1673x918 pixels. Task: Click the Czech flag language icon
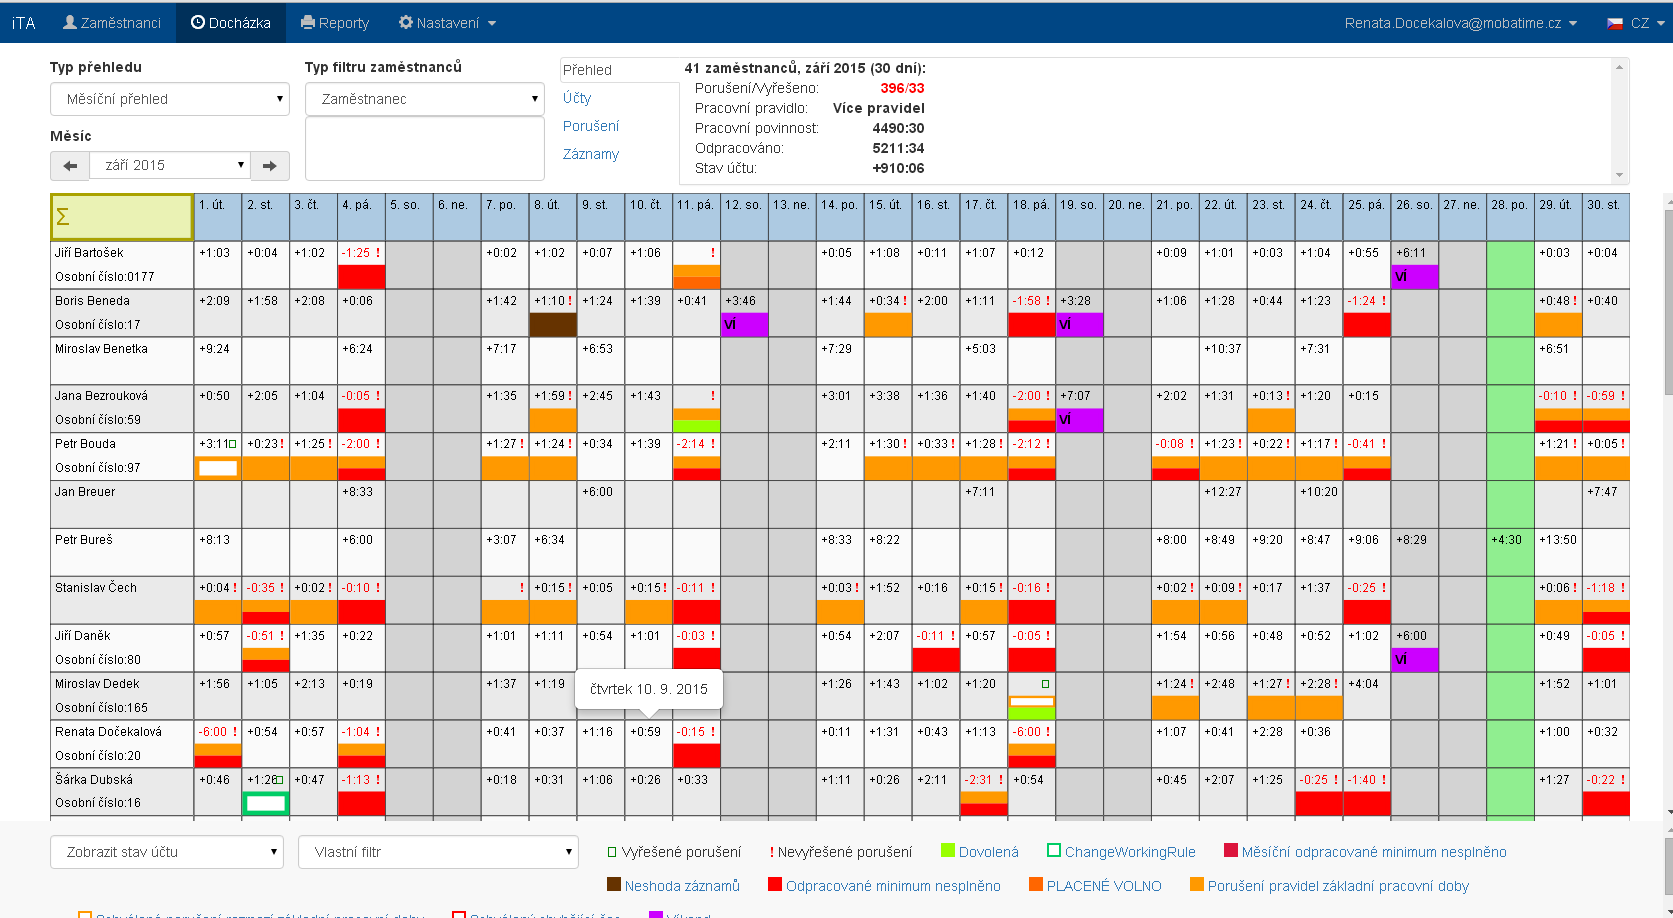tap(1615, 23)
